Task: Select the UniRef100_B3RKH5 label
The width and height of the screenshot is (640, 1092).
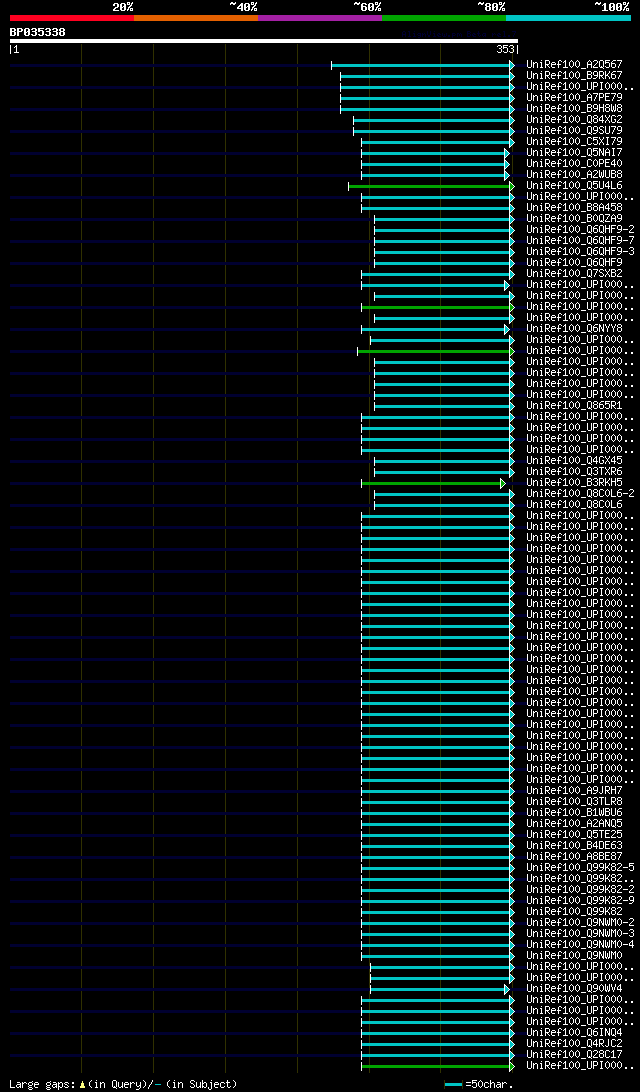Action: pyautogui.click(x=574, y=483)
